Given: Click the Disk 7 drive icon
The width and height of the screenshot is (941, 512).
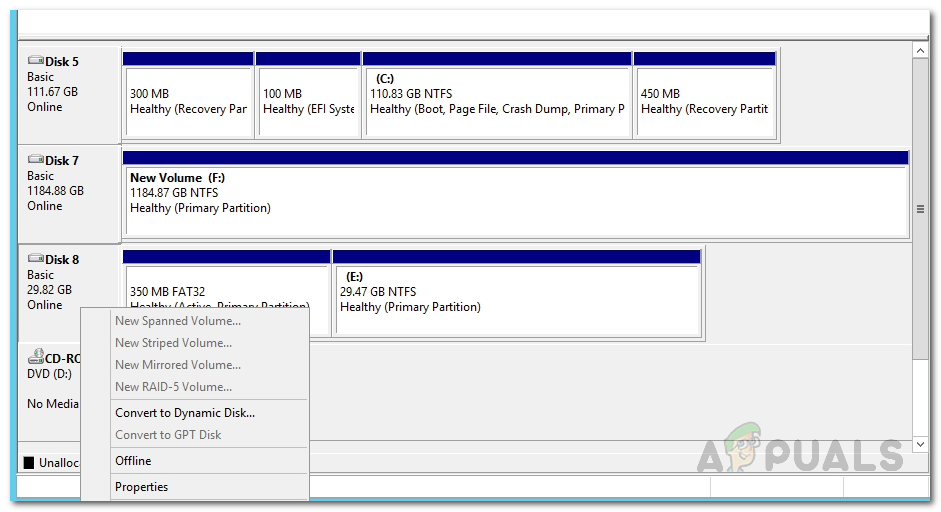Looking at the screenshot, I should tap(36, 160).
